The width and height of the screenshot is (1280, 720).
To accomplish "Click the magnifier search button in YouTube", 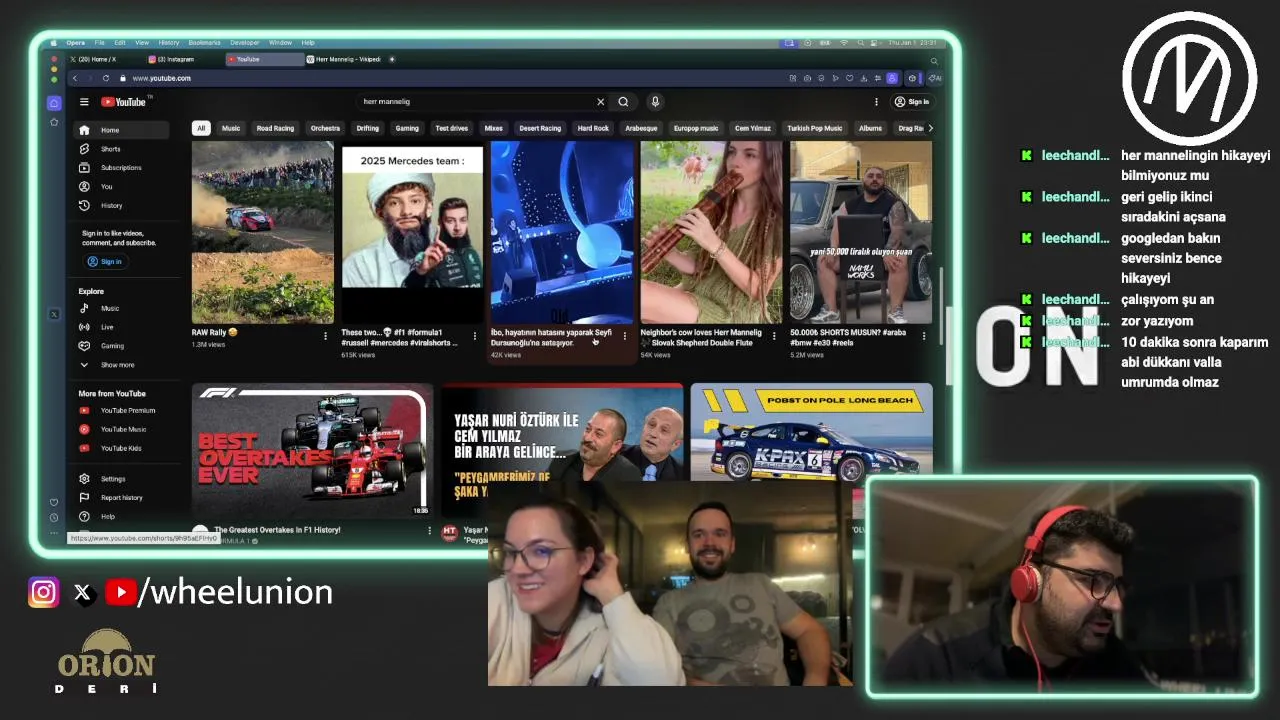I will point(623,102).
